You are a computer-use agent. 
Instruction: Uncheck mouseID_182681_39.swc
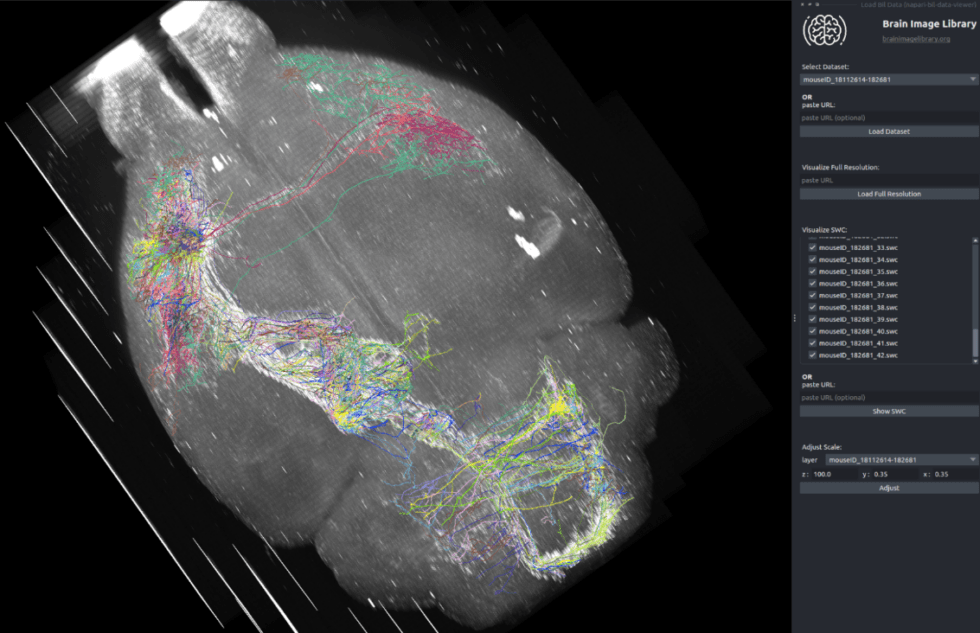point(812,319)
